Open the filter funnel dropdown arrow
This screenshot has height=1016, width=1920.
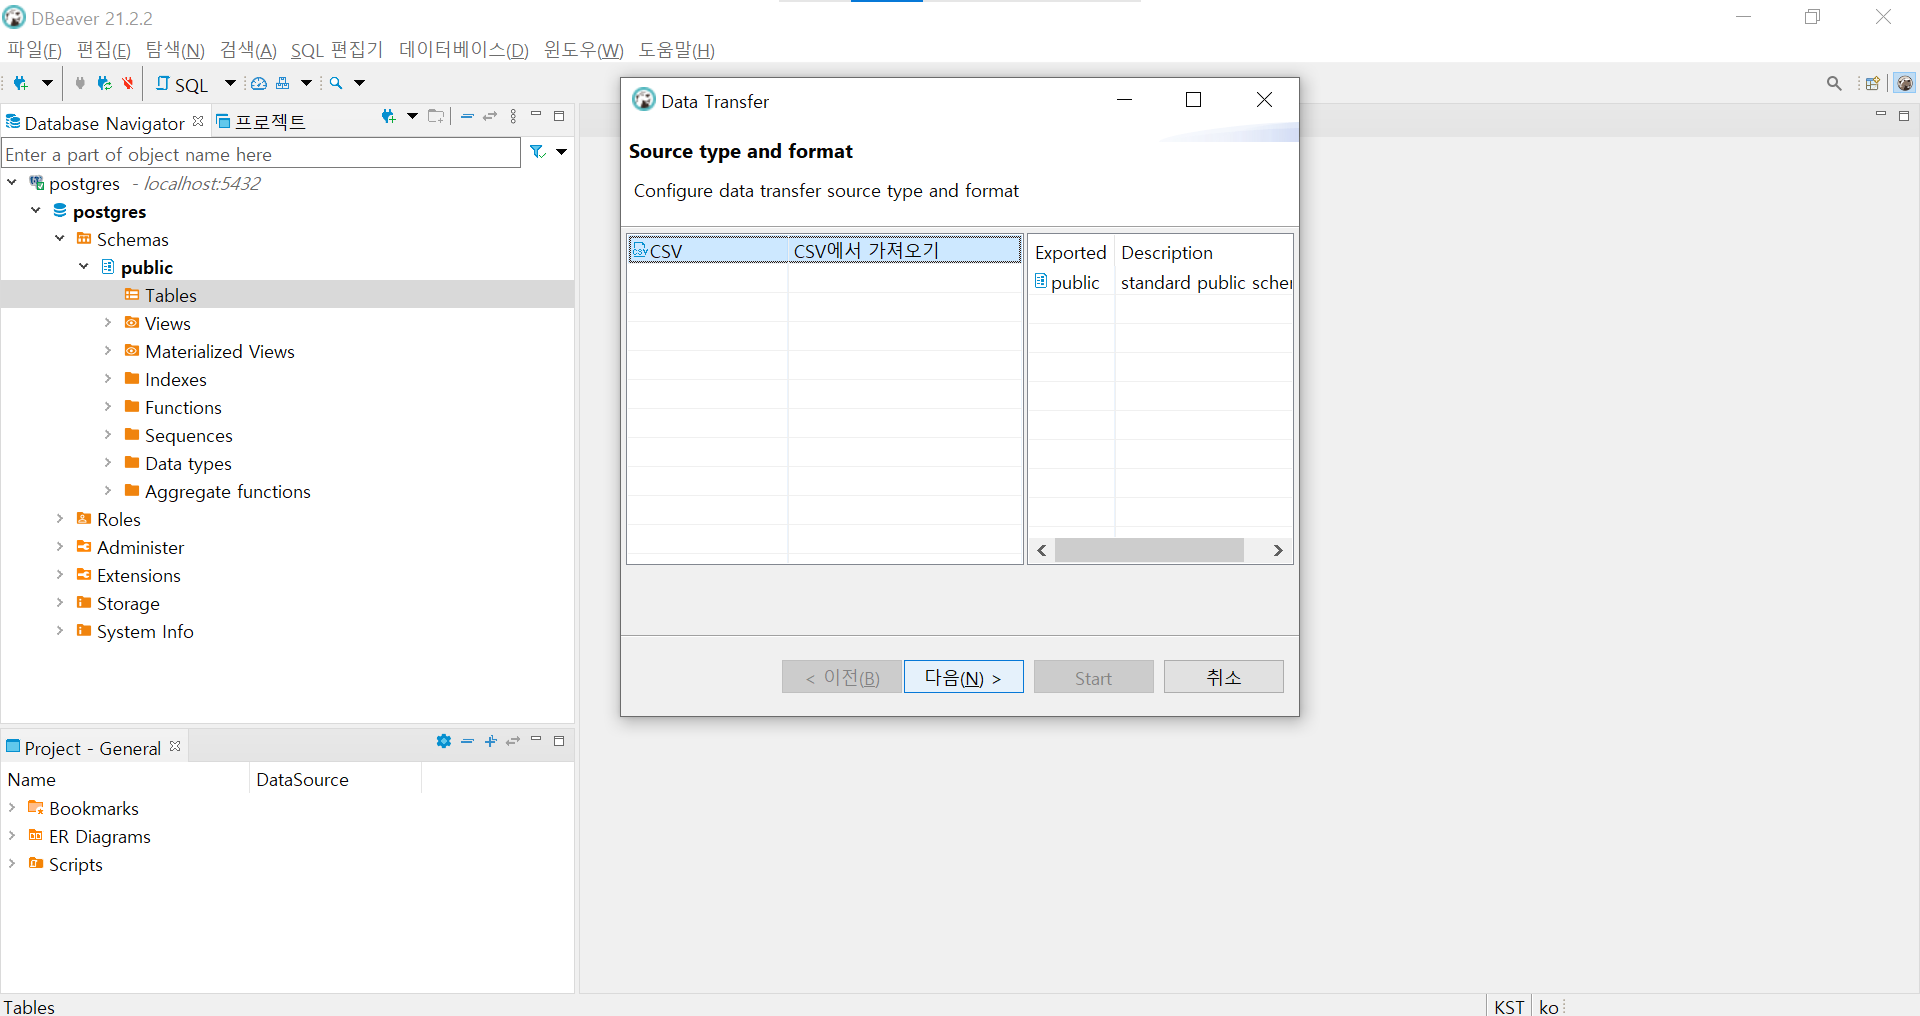pyautogui.click(x=561, y=152)
